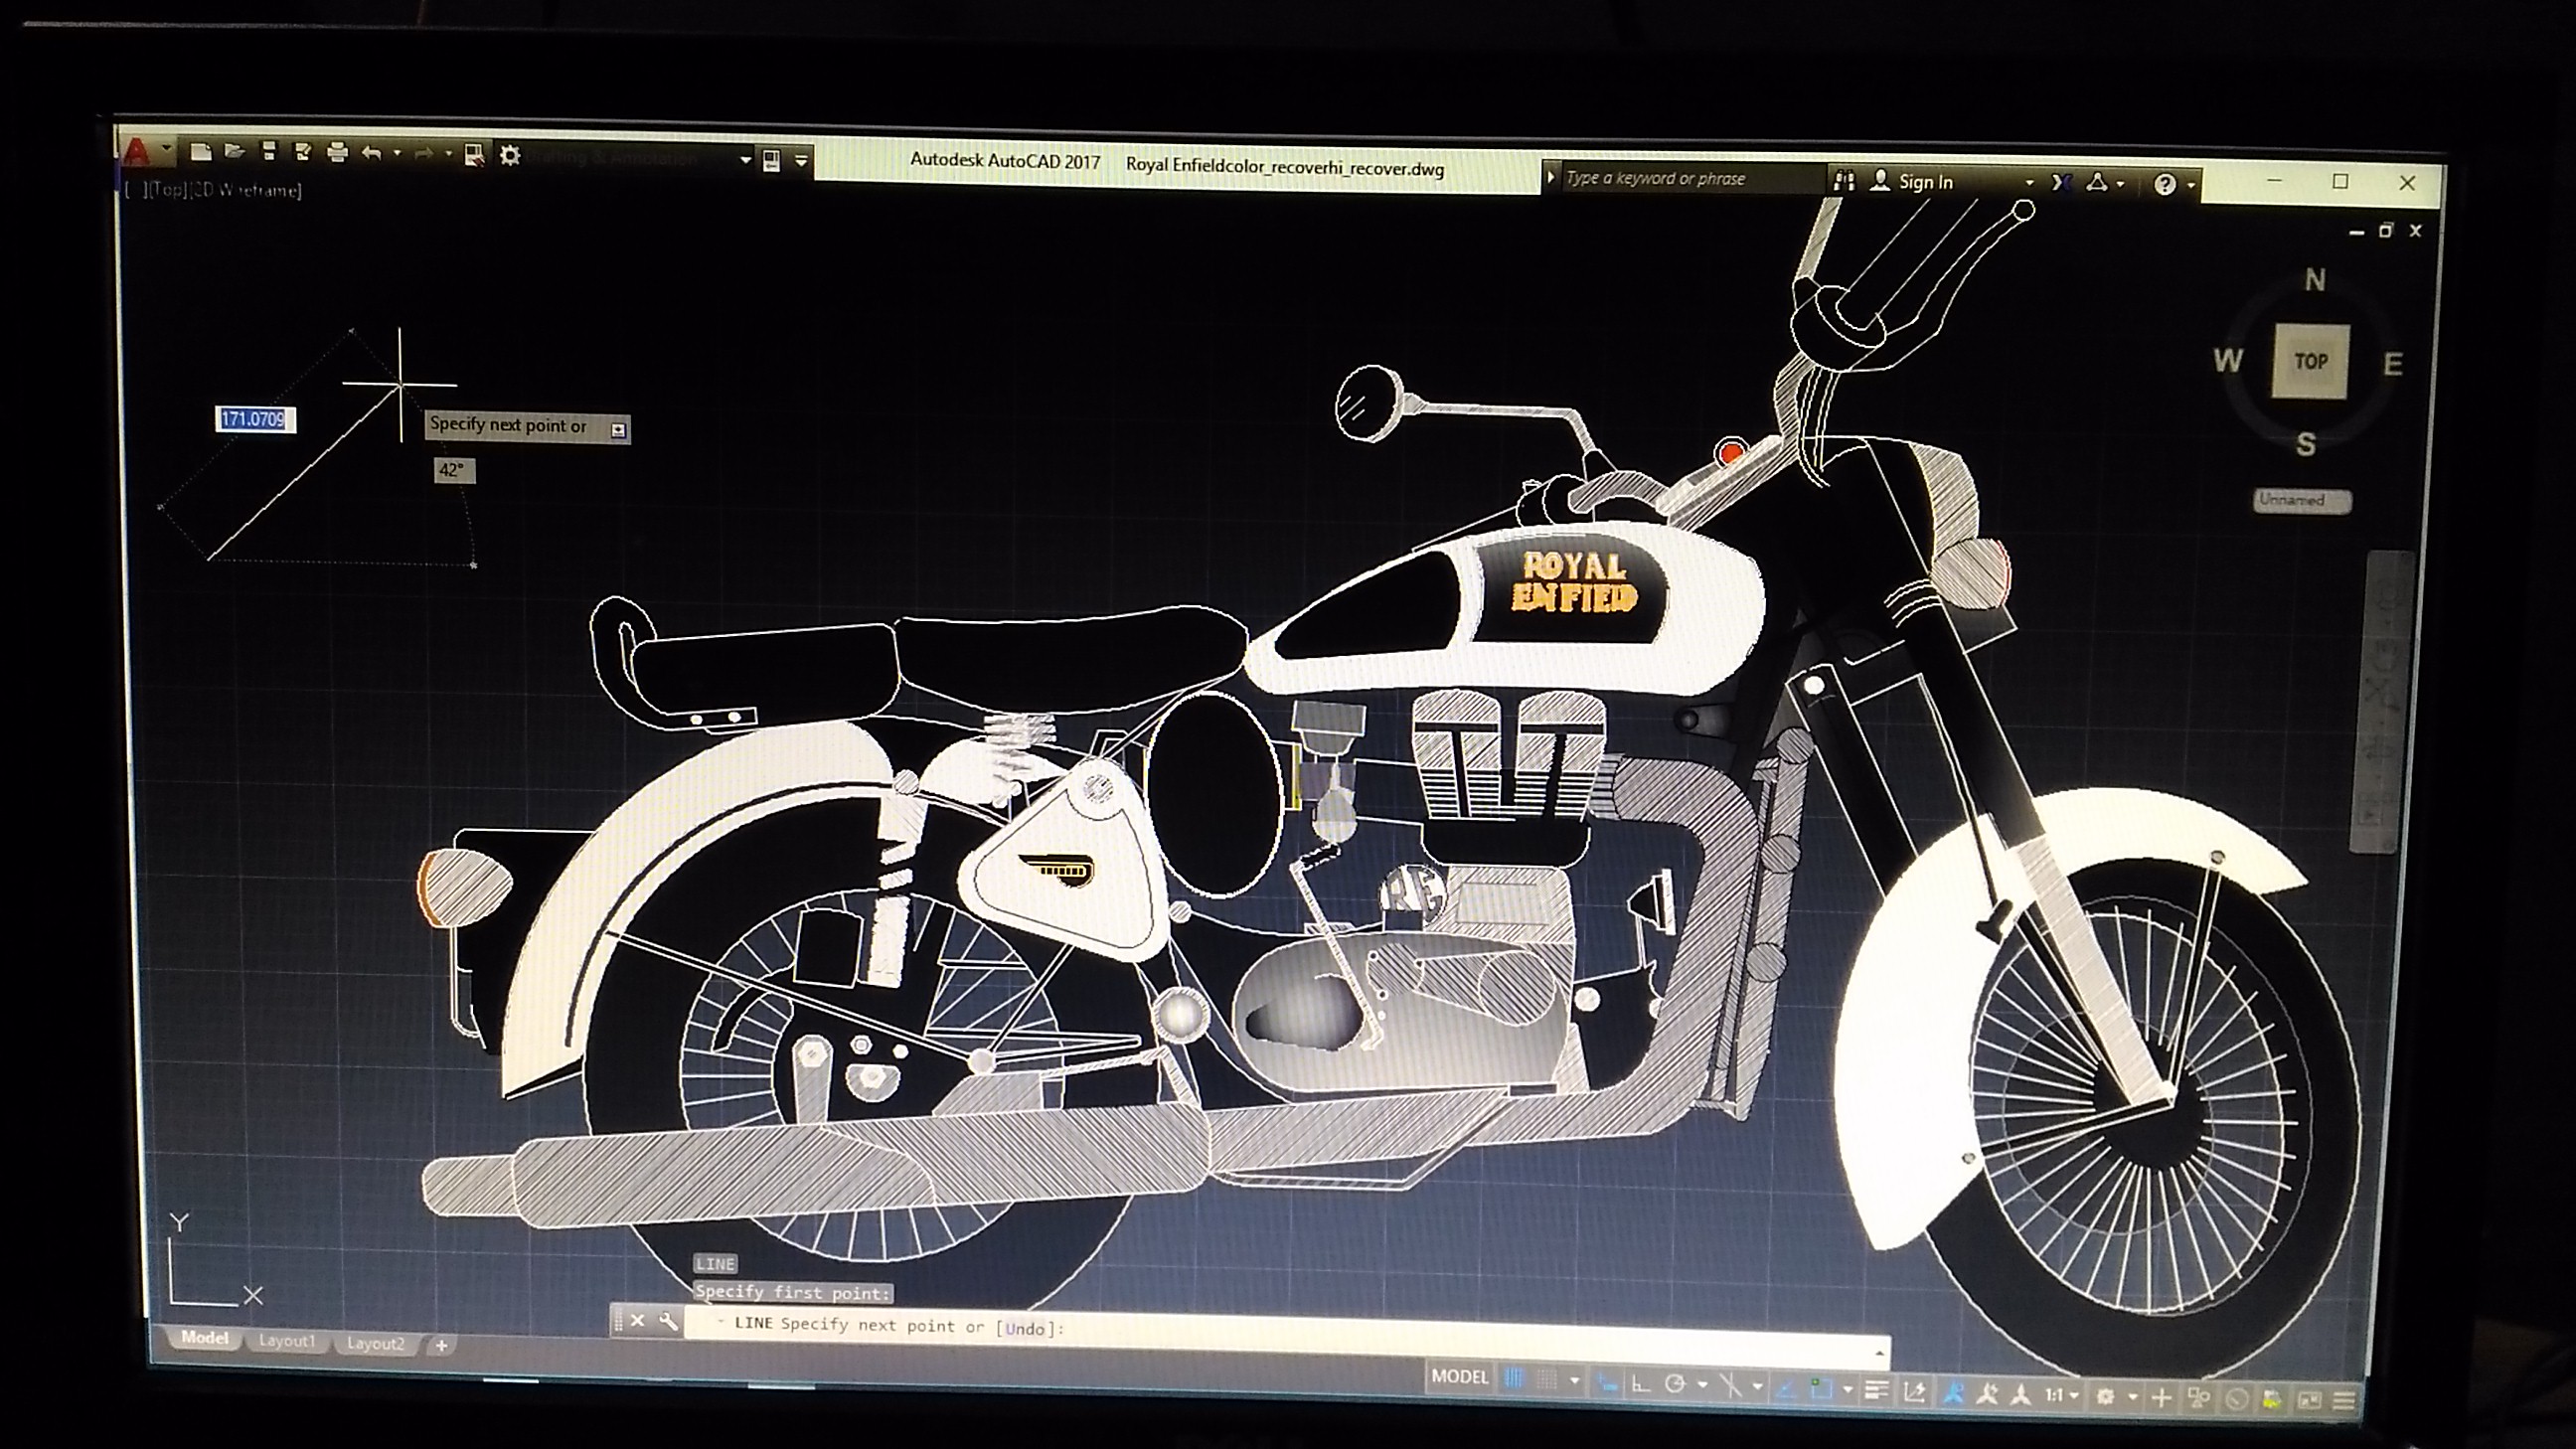Plot the drawing with the printer icon
2576x1449 pixels.
[x=338, y=153]
